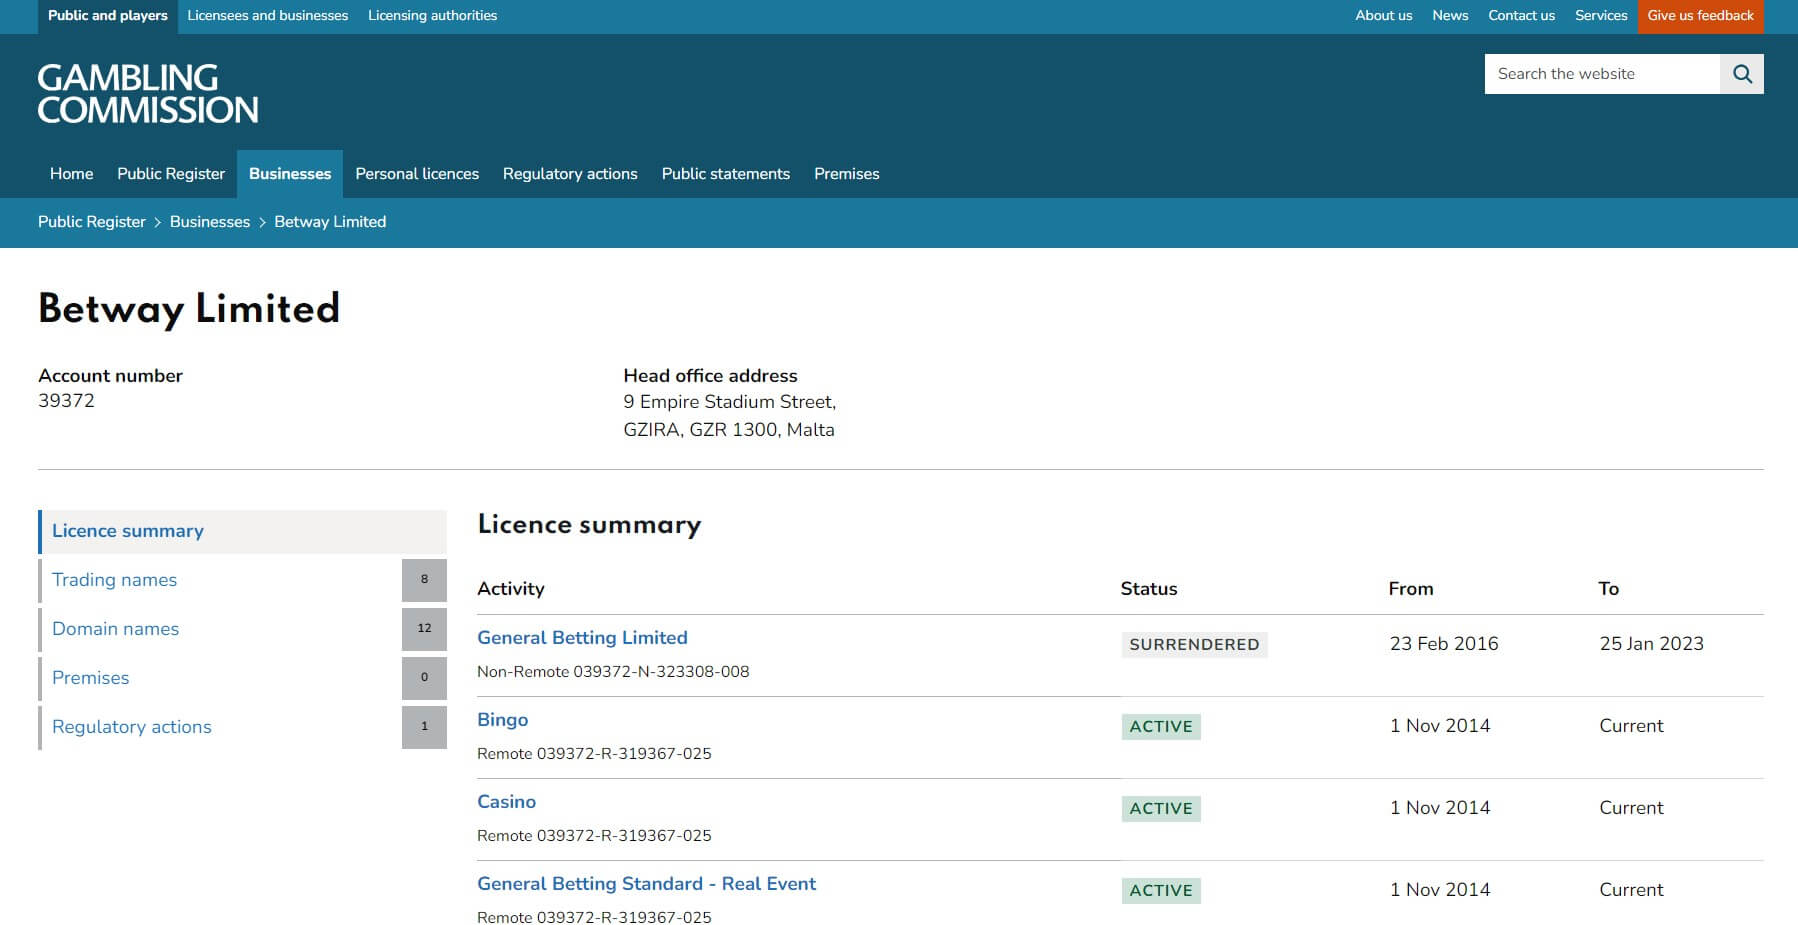View the Casino licence details link

[506, 802]
